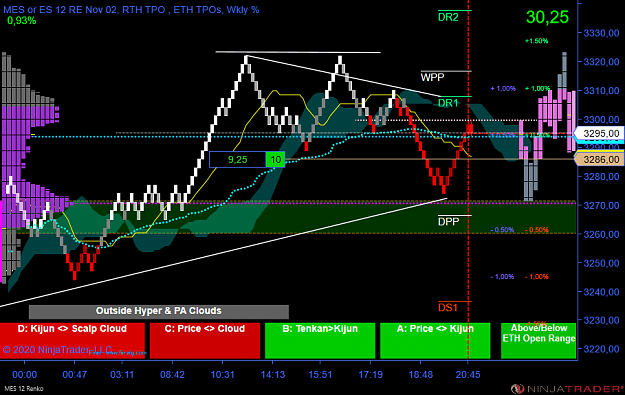Click the DS1 pivot label
The image size is (625, 395).
448,307
